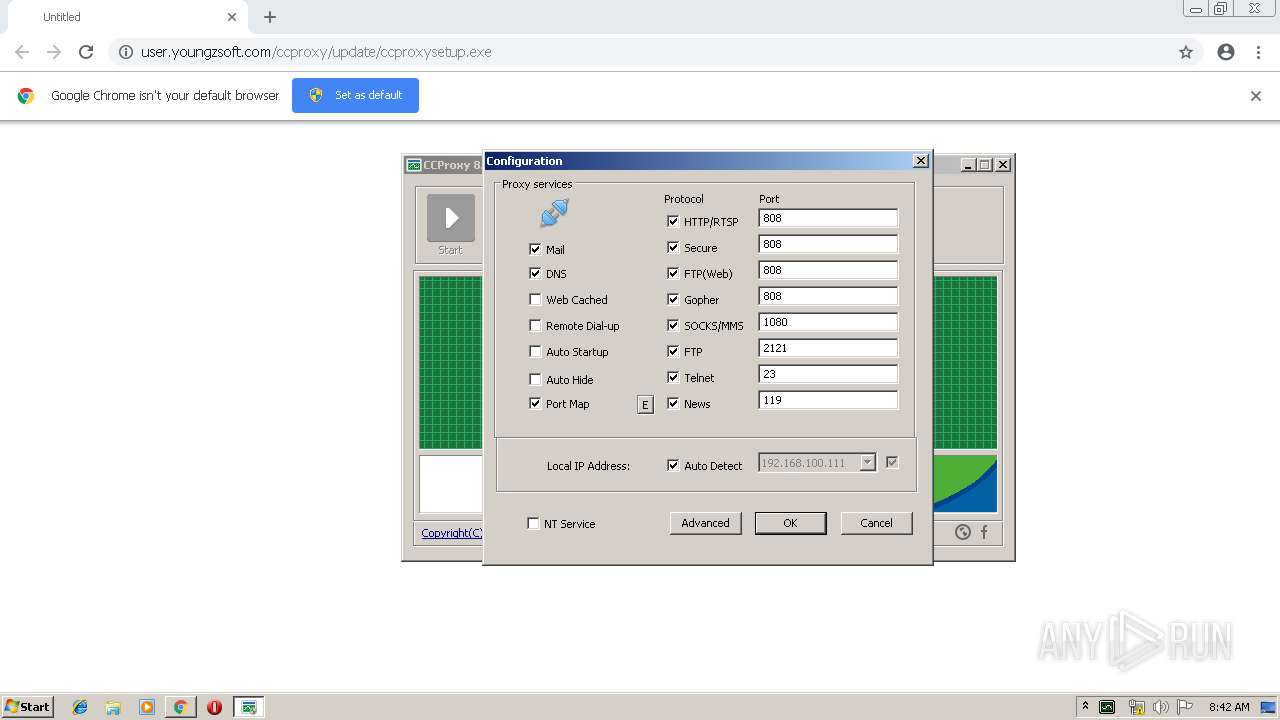Click the taskbar clock 8:42 AM
The height and width of the screenshot is (720, 1280).
click(x=1229, y=707)
